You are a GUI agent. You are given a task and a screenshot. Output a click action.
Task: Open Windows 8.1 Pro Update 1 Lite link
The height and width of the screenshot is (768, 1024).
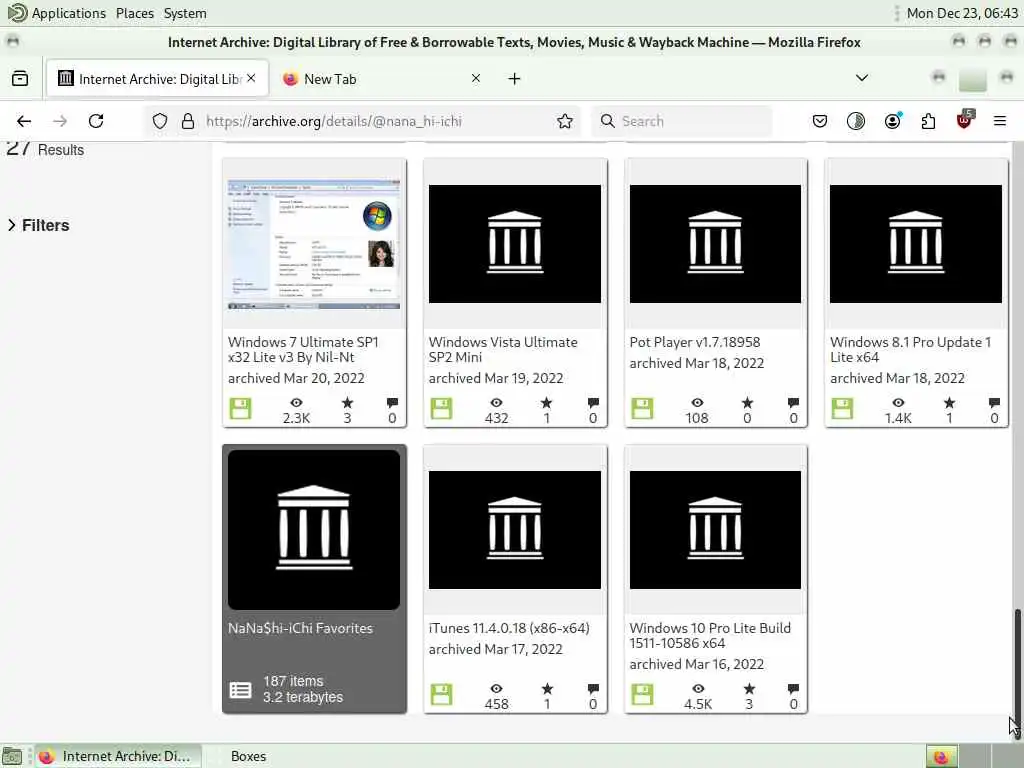click(910, 349)
